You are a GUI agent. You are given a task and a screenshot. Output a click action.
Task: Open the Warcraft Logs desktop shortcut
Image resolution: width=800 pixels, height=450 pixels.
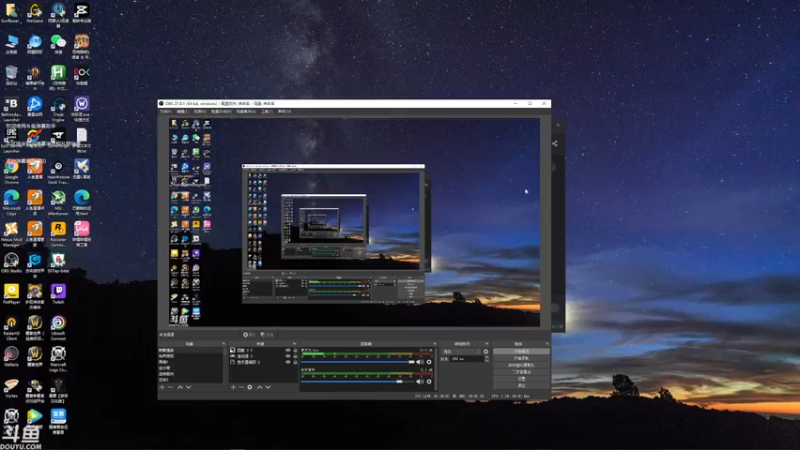coord(58,359)
